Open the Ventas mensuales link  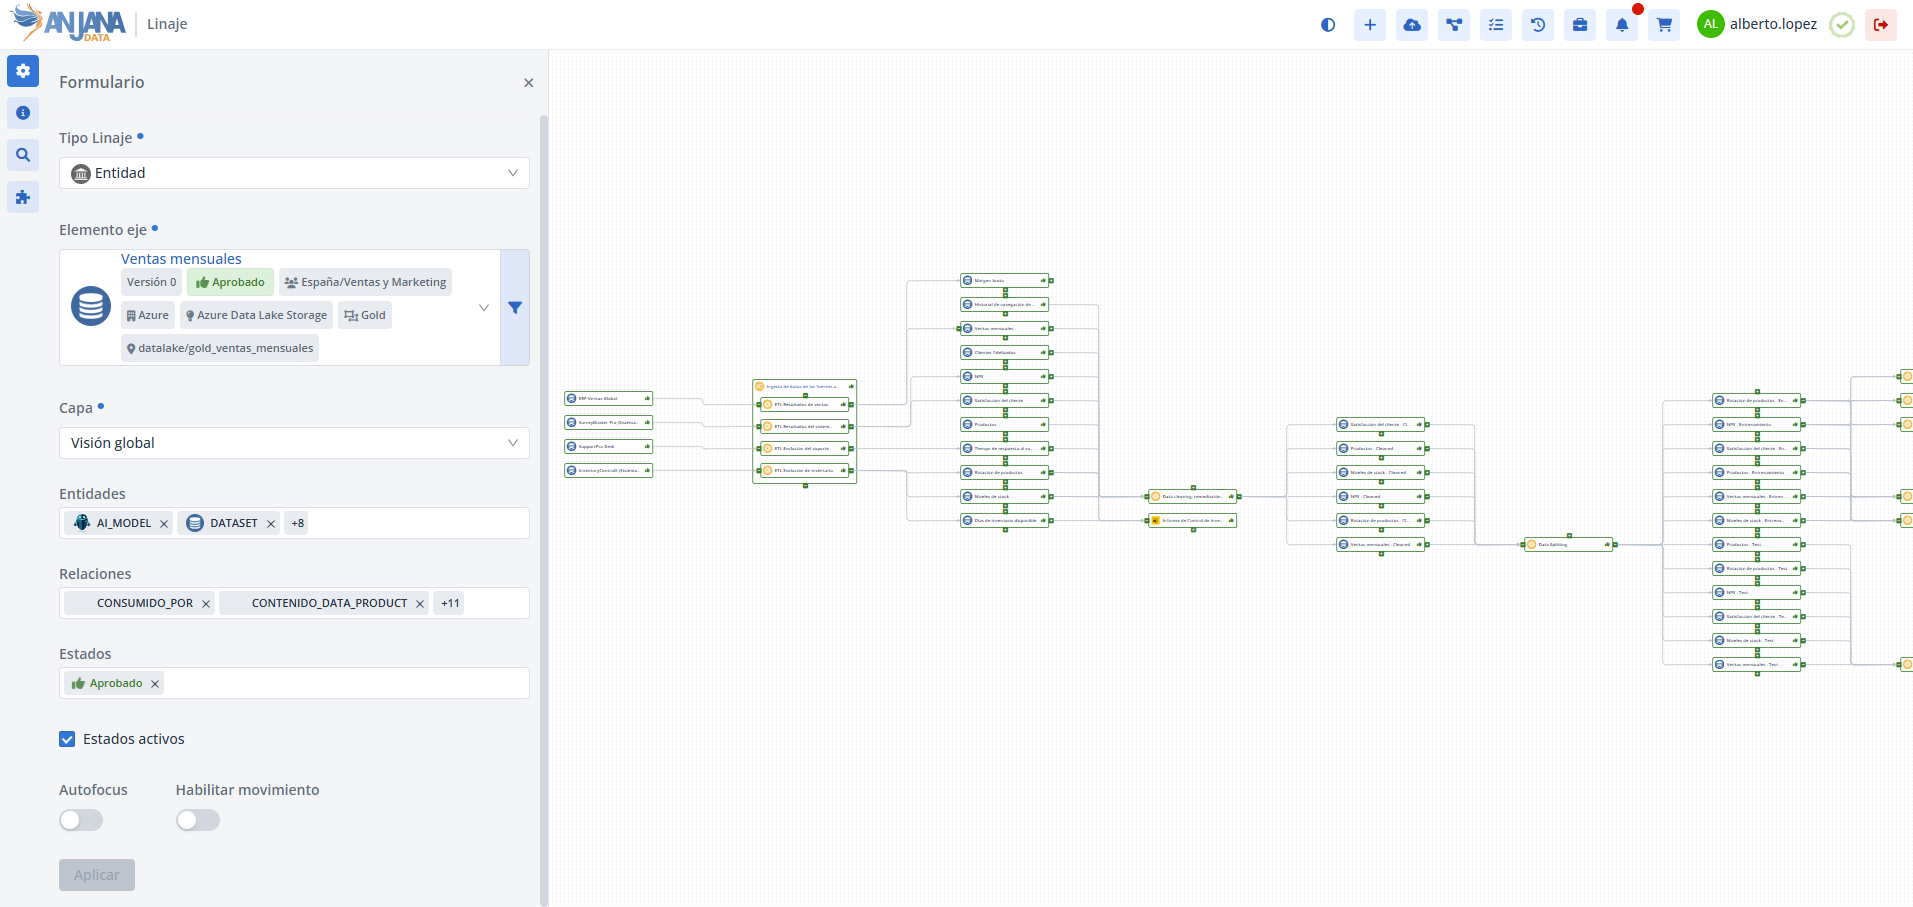pyautogui.click(x=181, y=259)
